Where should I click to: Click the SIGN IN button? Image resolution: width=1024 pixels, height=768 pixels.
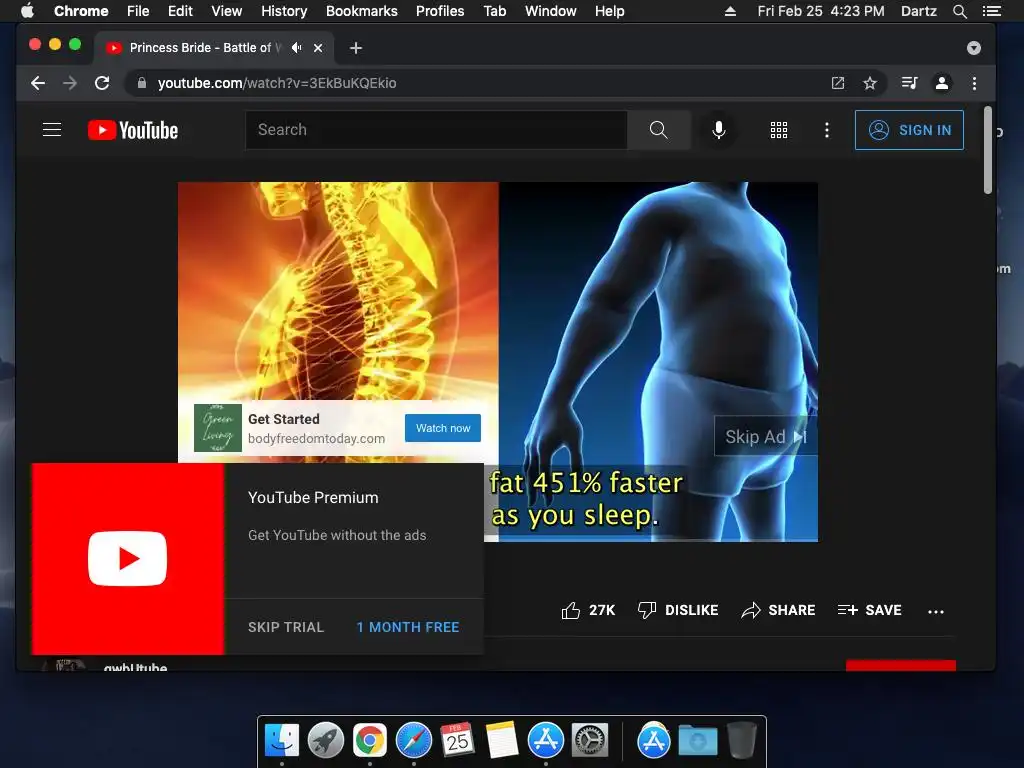coord(909,130)
